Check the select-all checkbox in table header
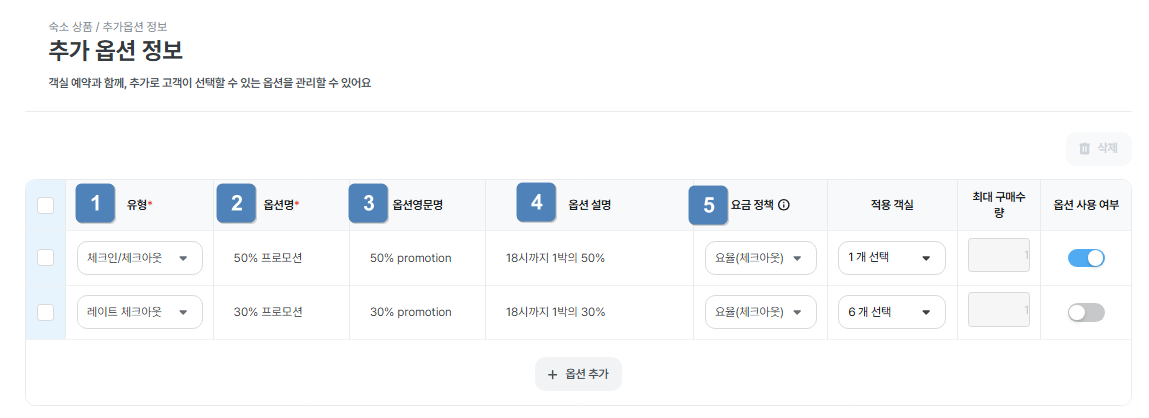 [45, 205]
